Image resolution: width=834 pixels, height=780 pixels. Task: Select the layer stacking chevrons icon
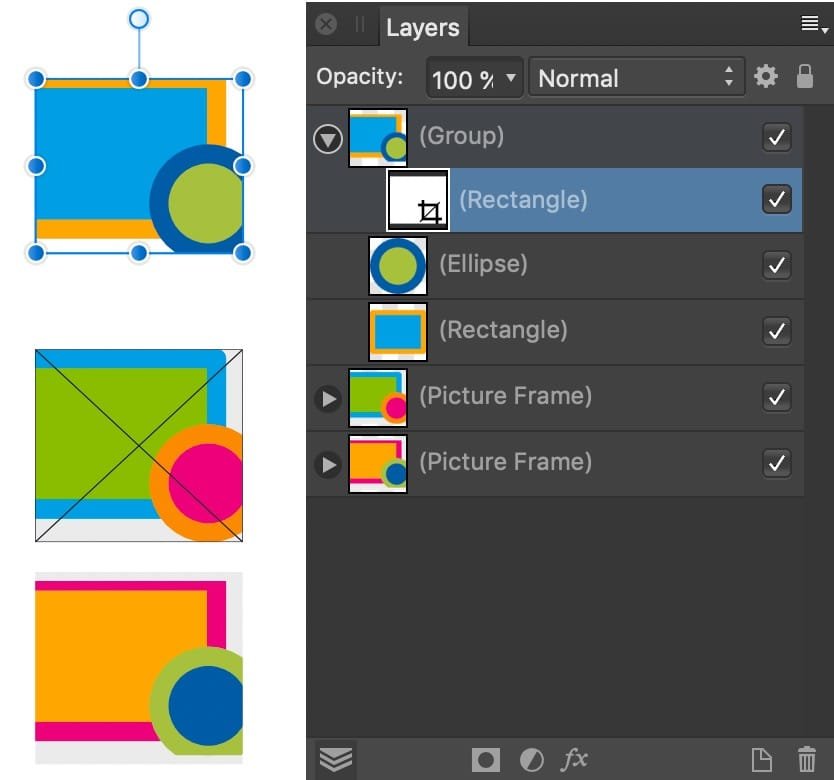[335, 758]
